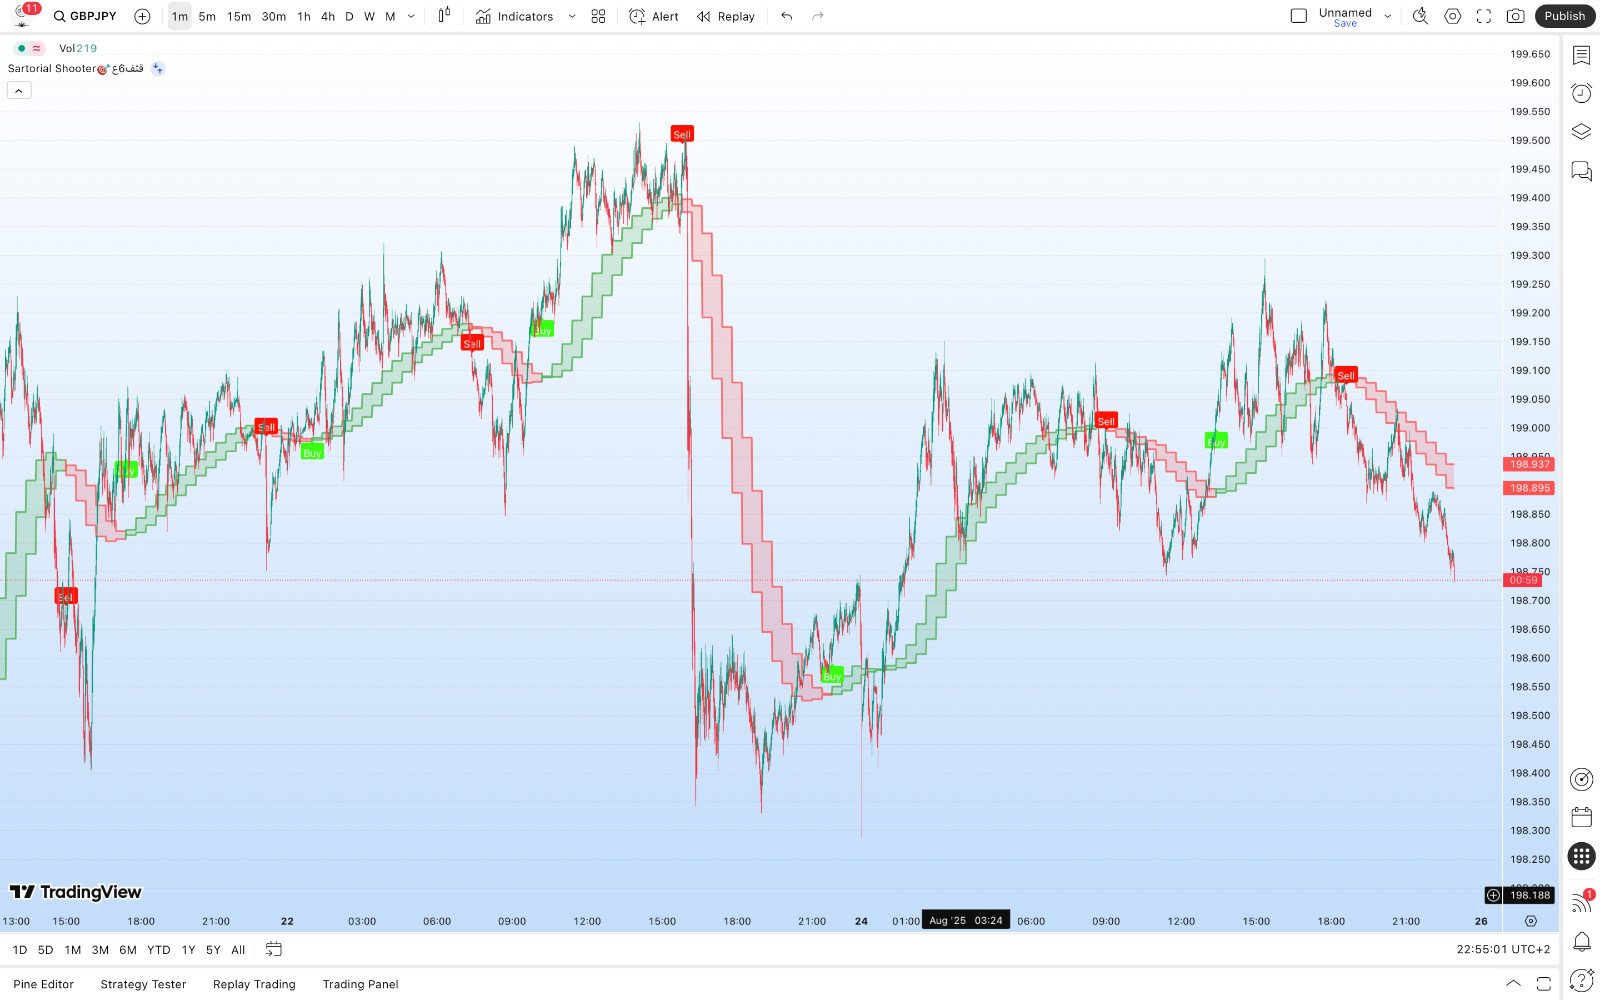
Task: Click the 198.895 red price label
Action: [x=1529, y=488]
